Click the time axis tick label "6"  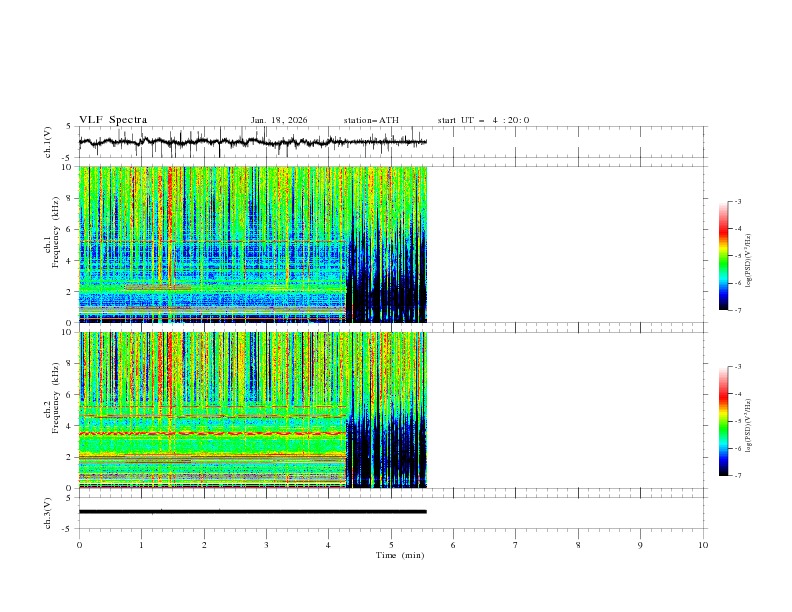tap(454, 545)
